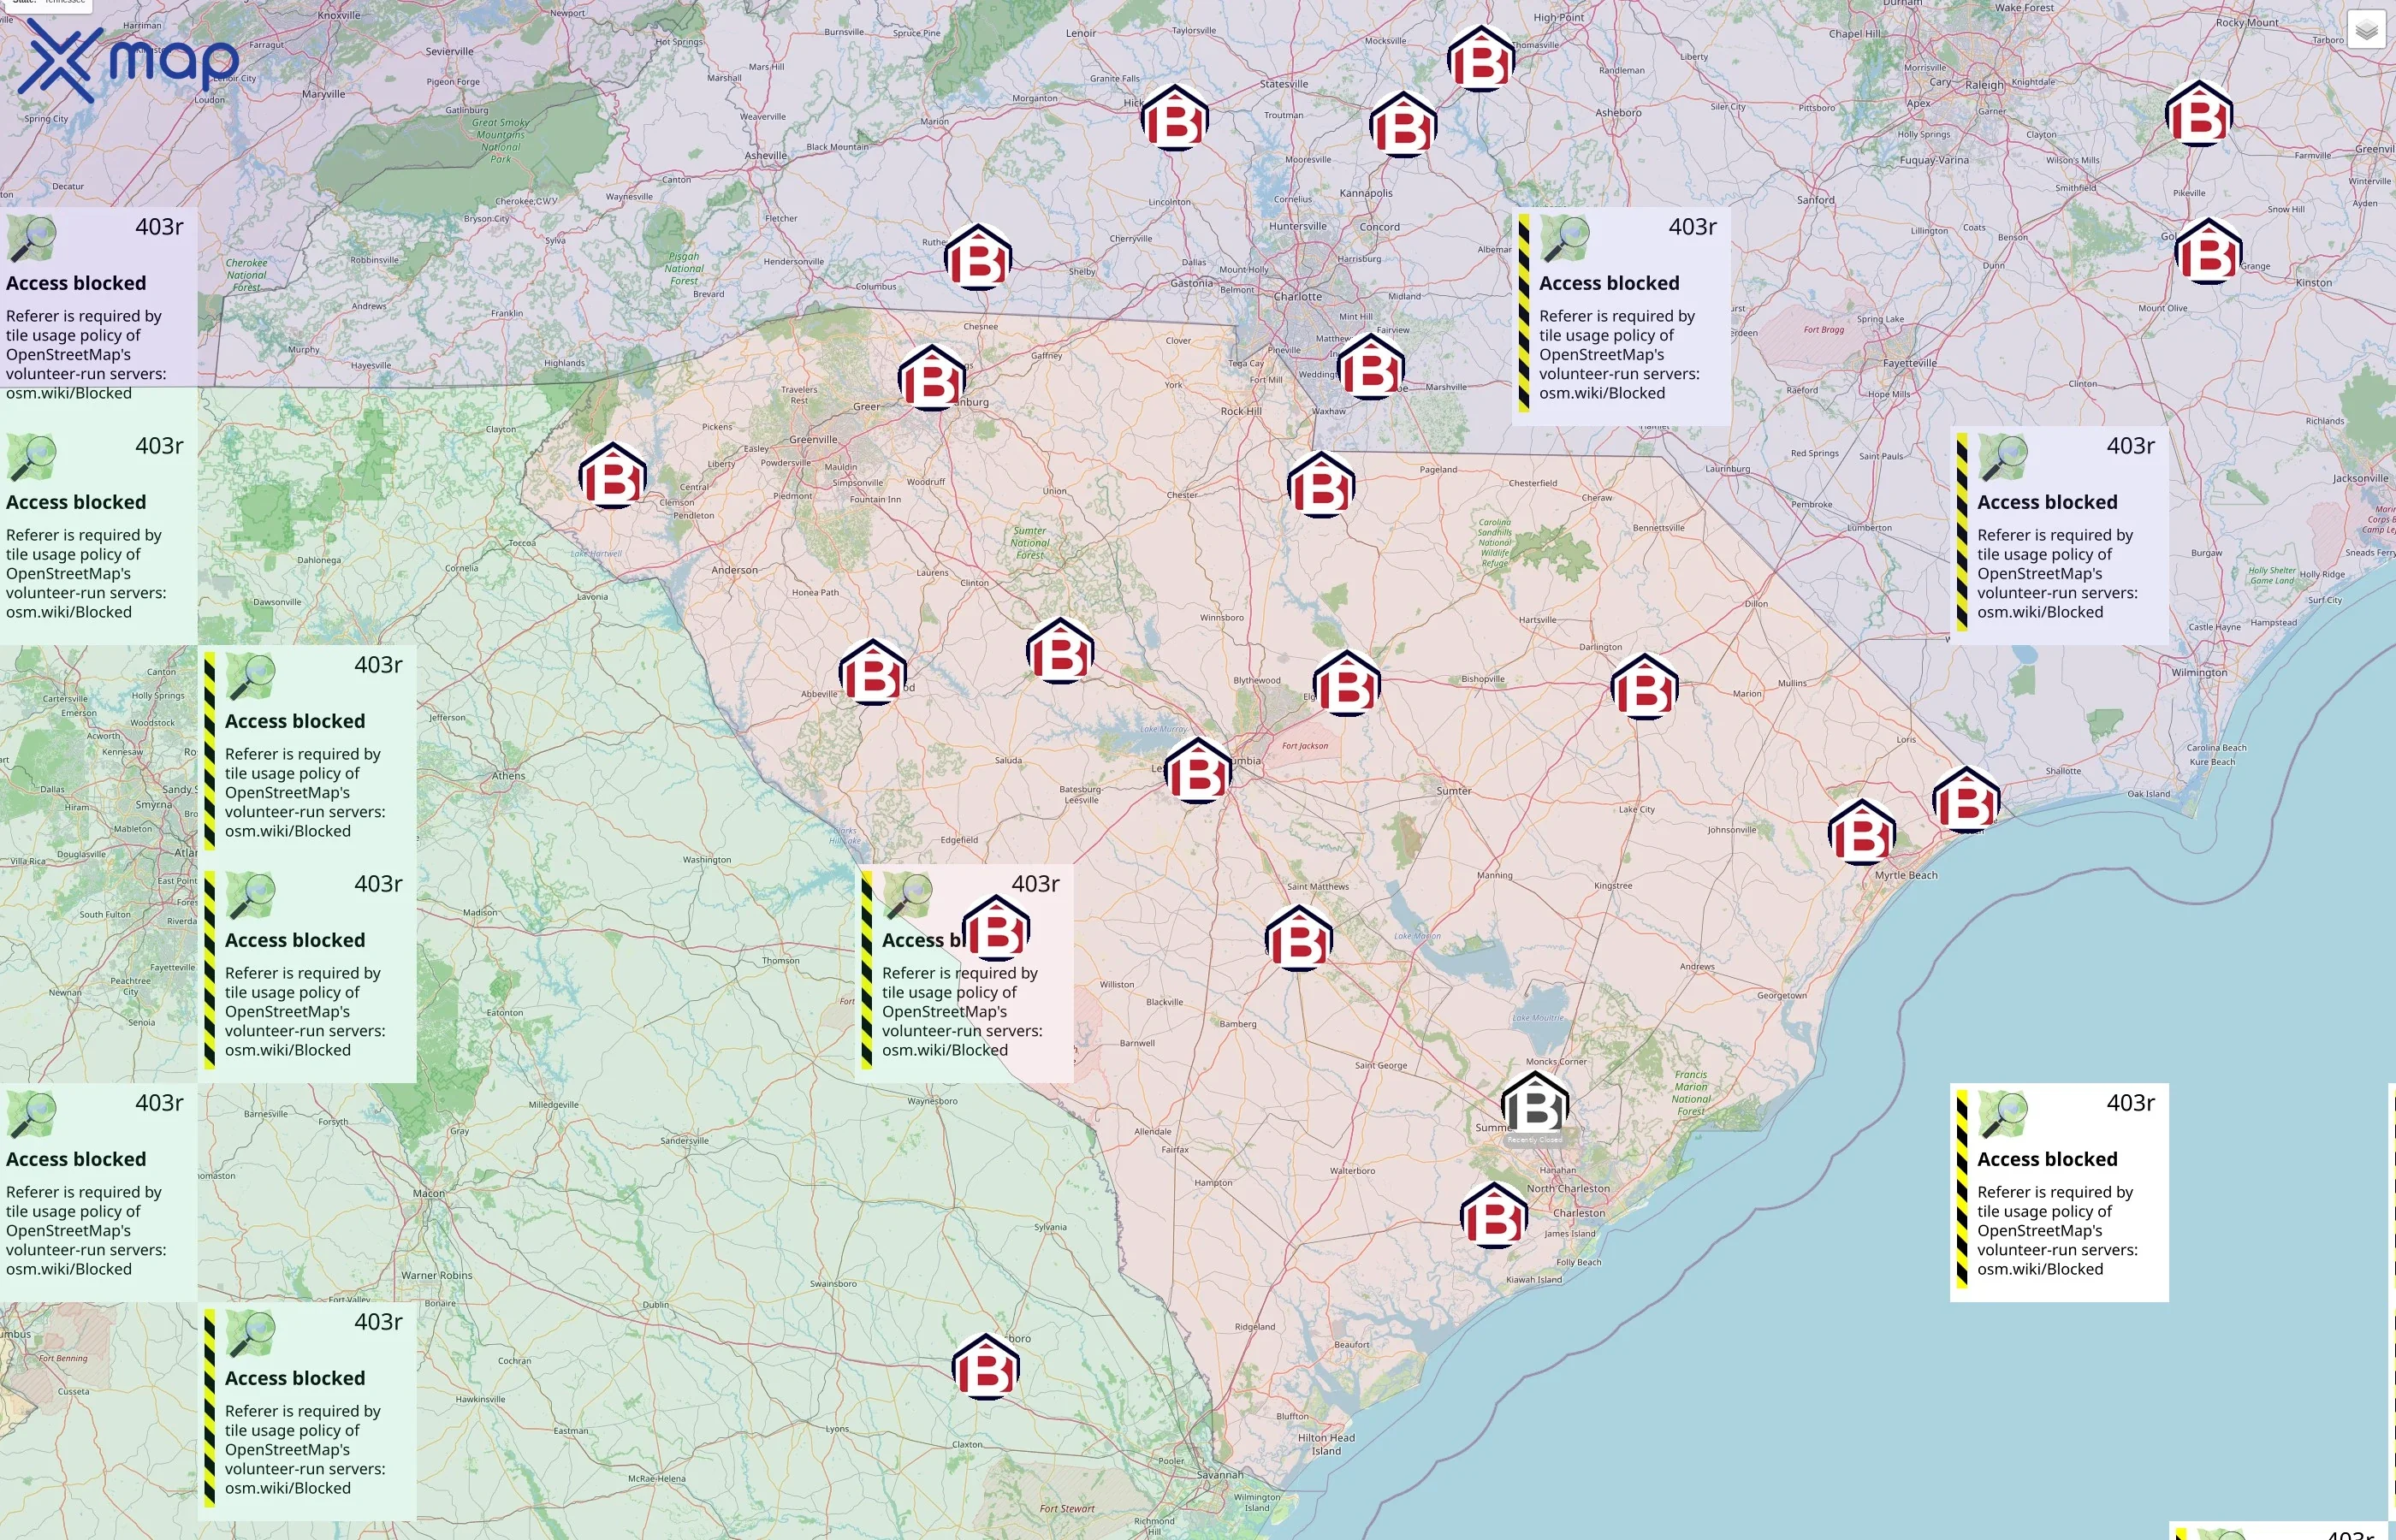Image resolution: width=2396 pixels, height=1540 pixels.
Task: Click the Georgetown map label
Action: click(x=1782, y=996)
